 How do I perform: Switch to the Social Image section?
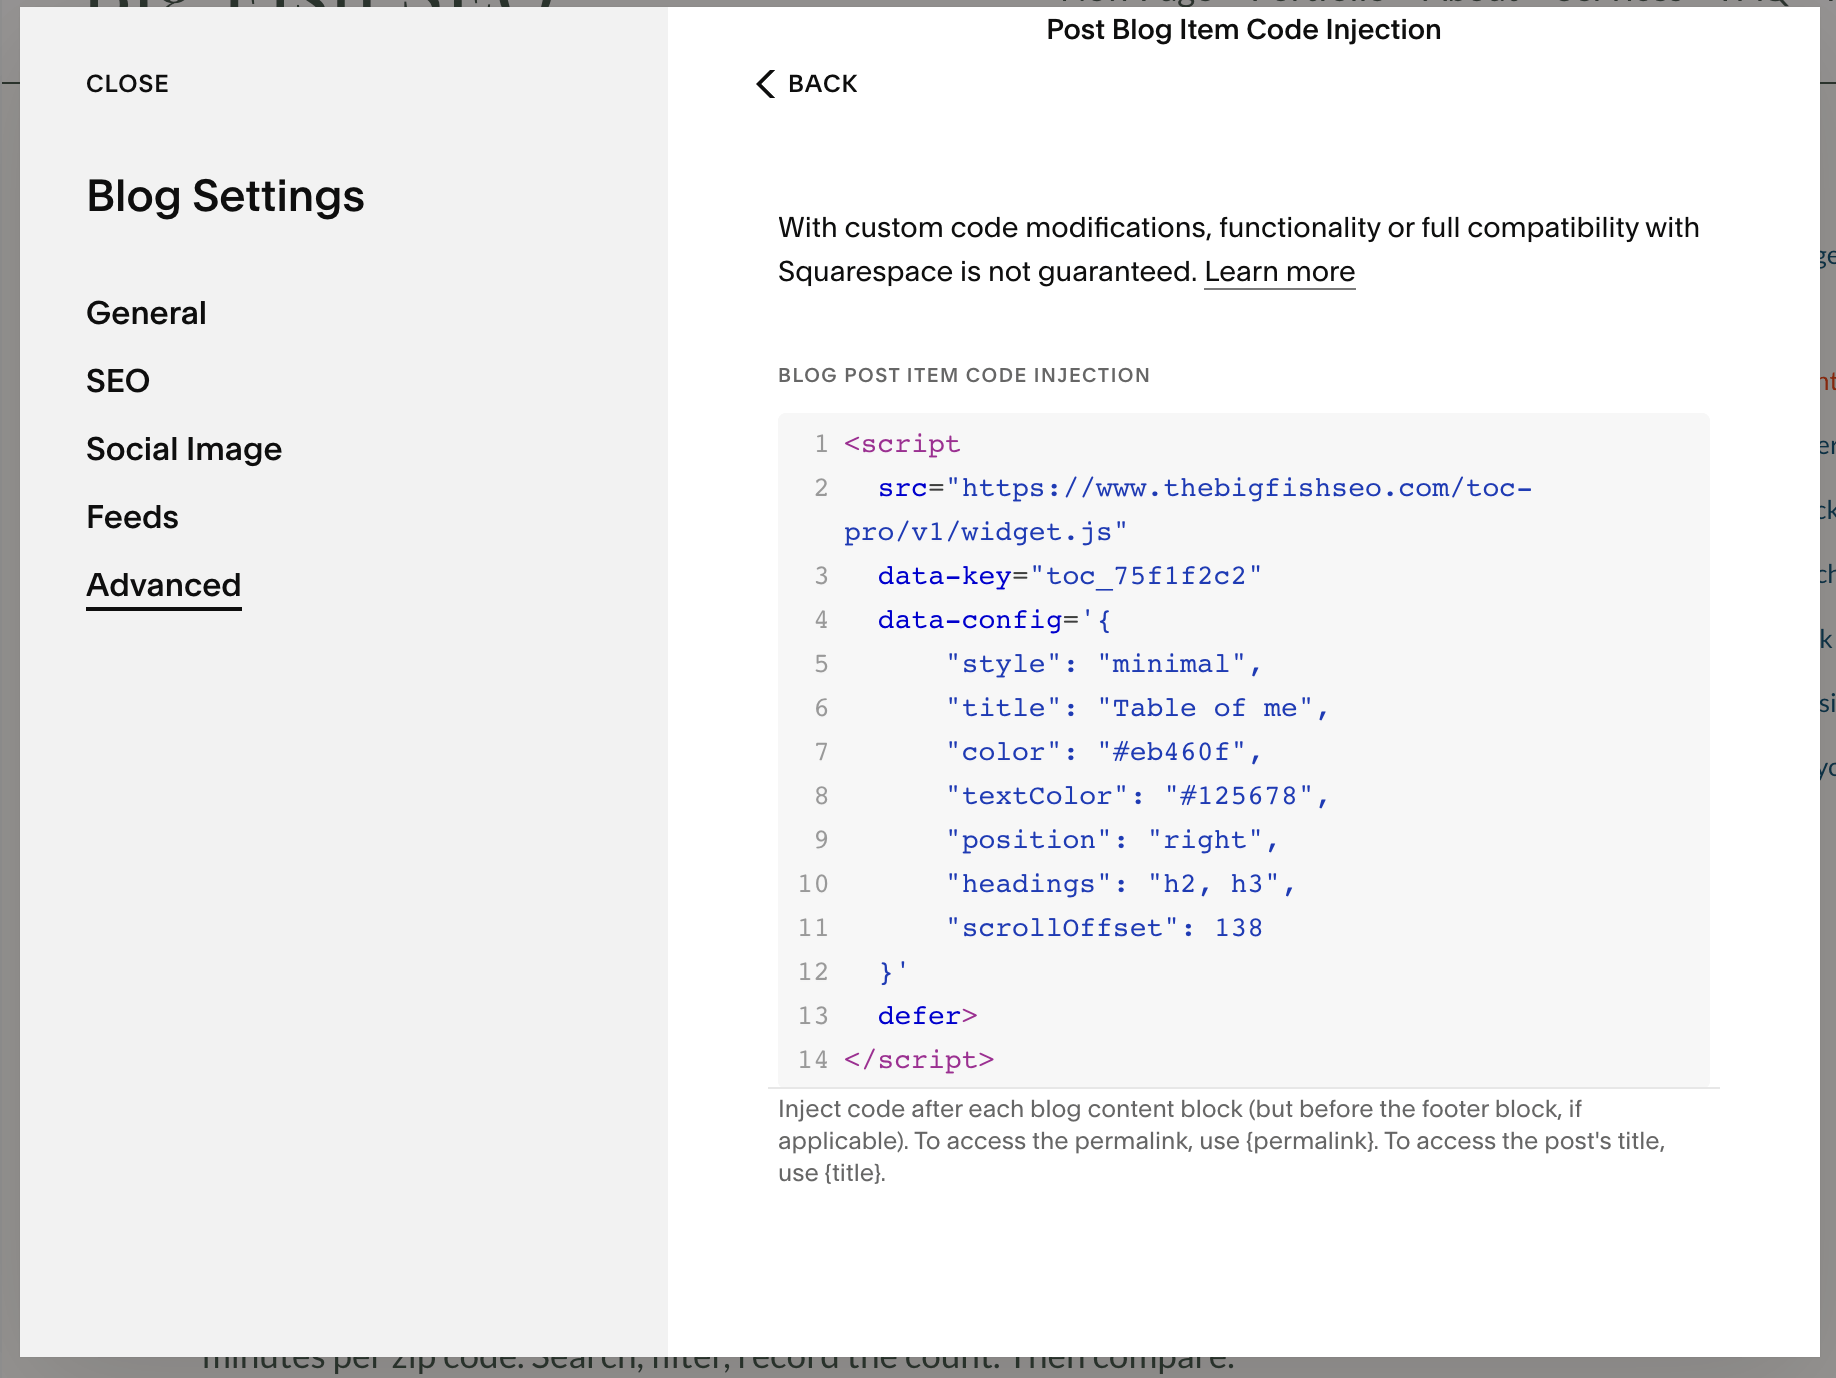pyautogui.click(x=184, y=448)
